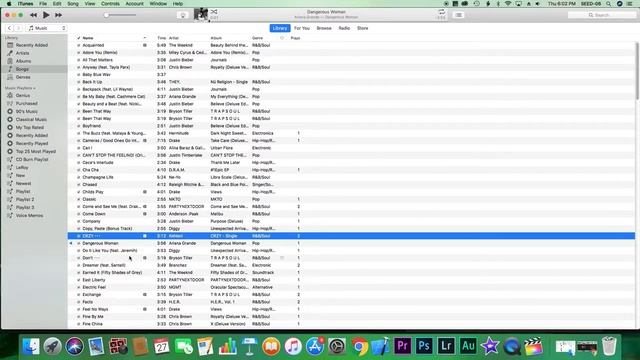Click the Search field in iTunes
The image size is (640, 360).
(x=602, y=15)
